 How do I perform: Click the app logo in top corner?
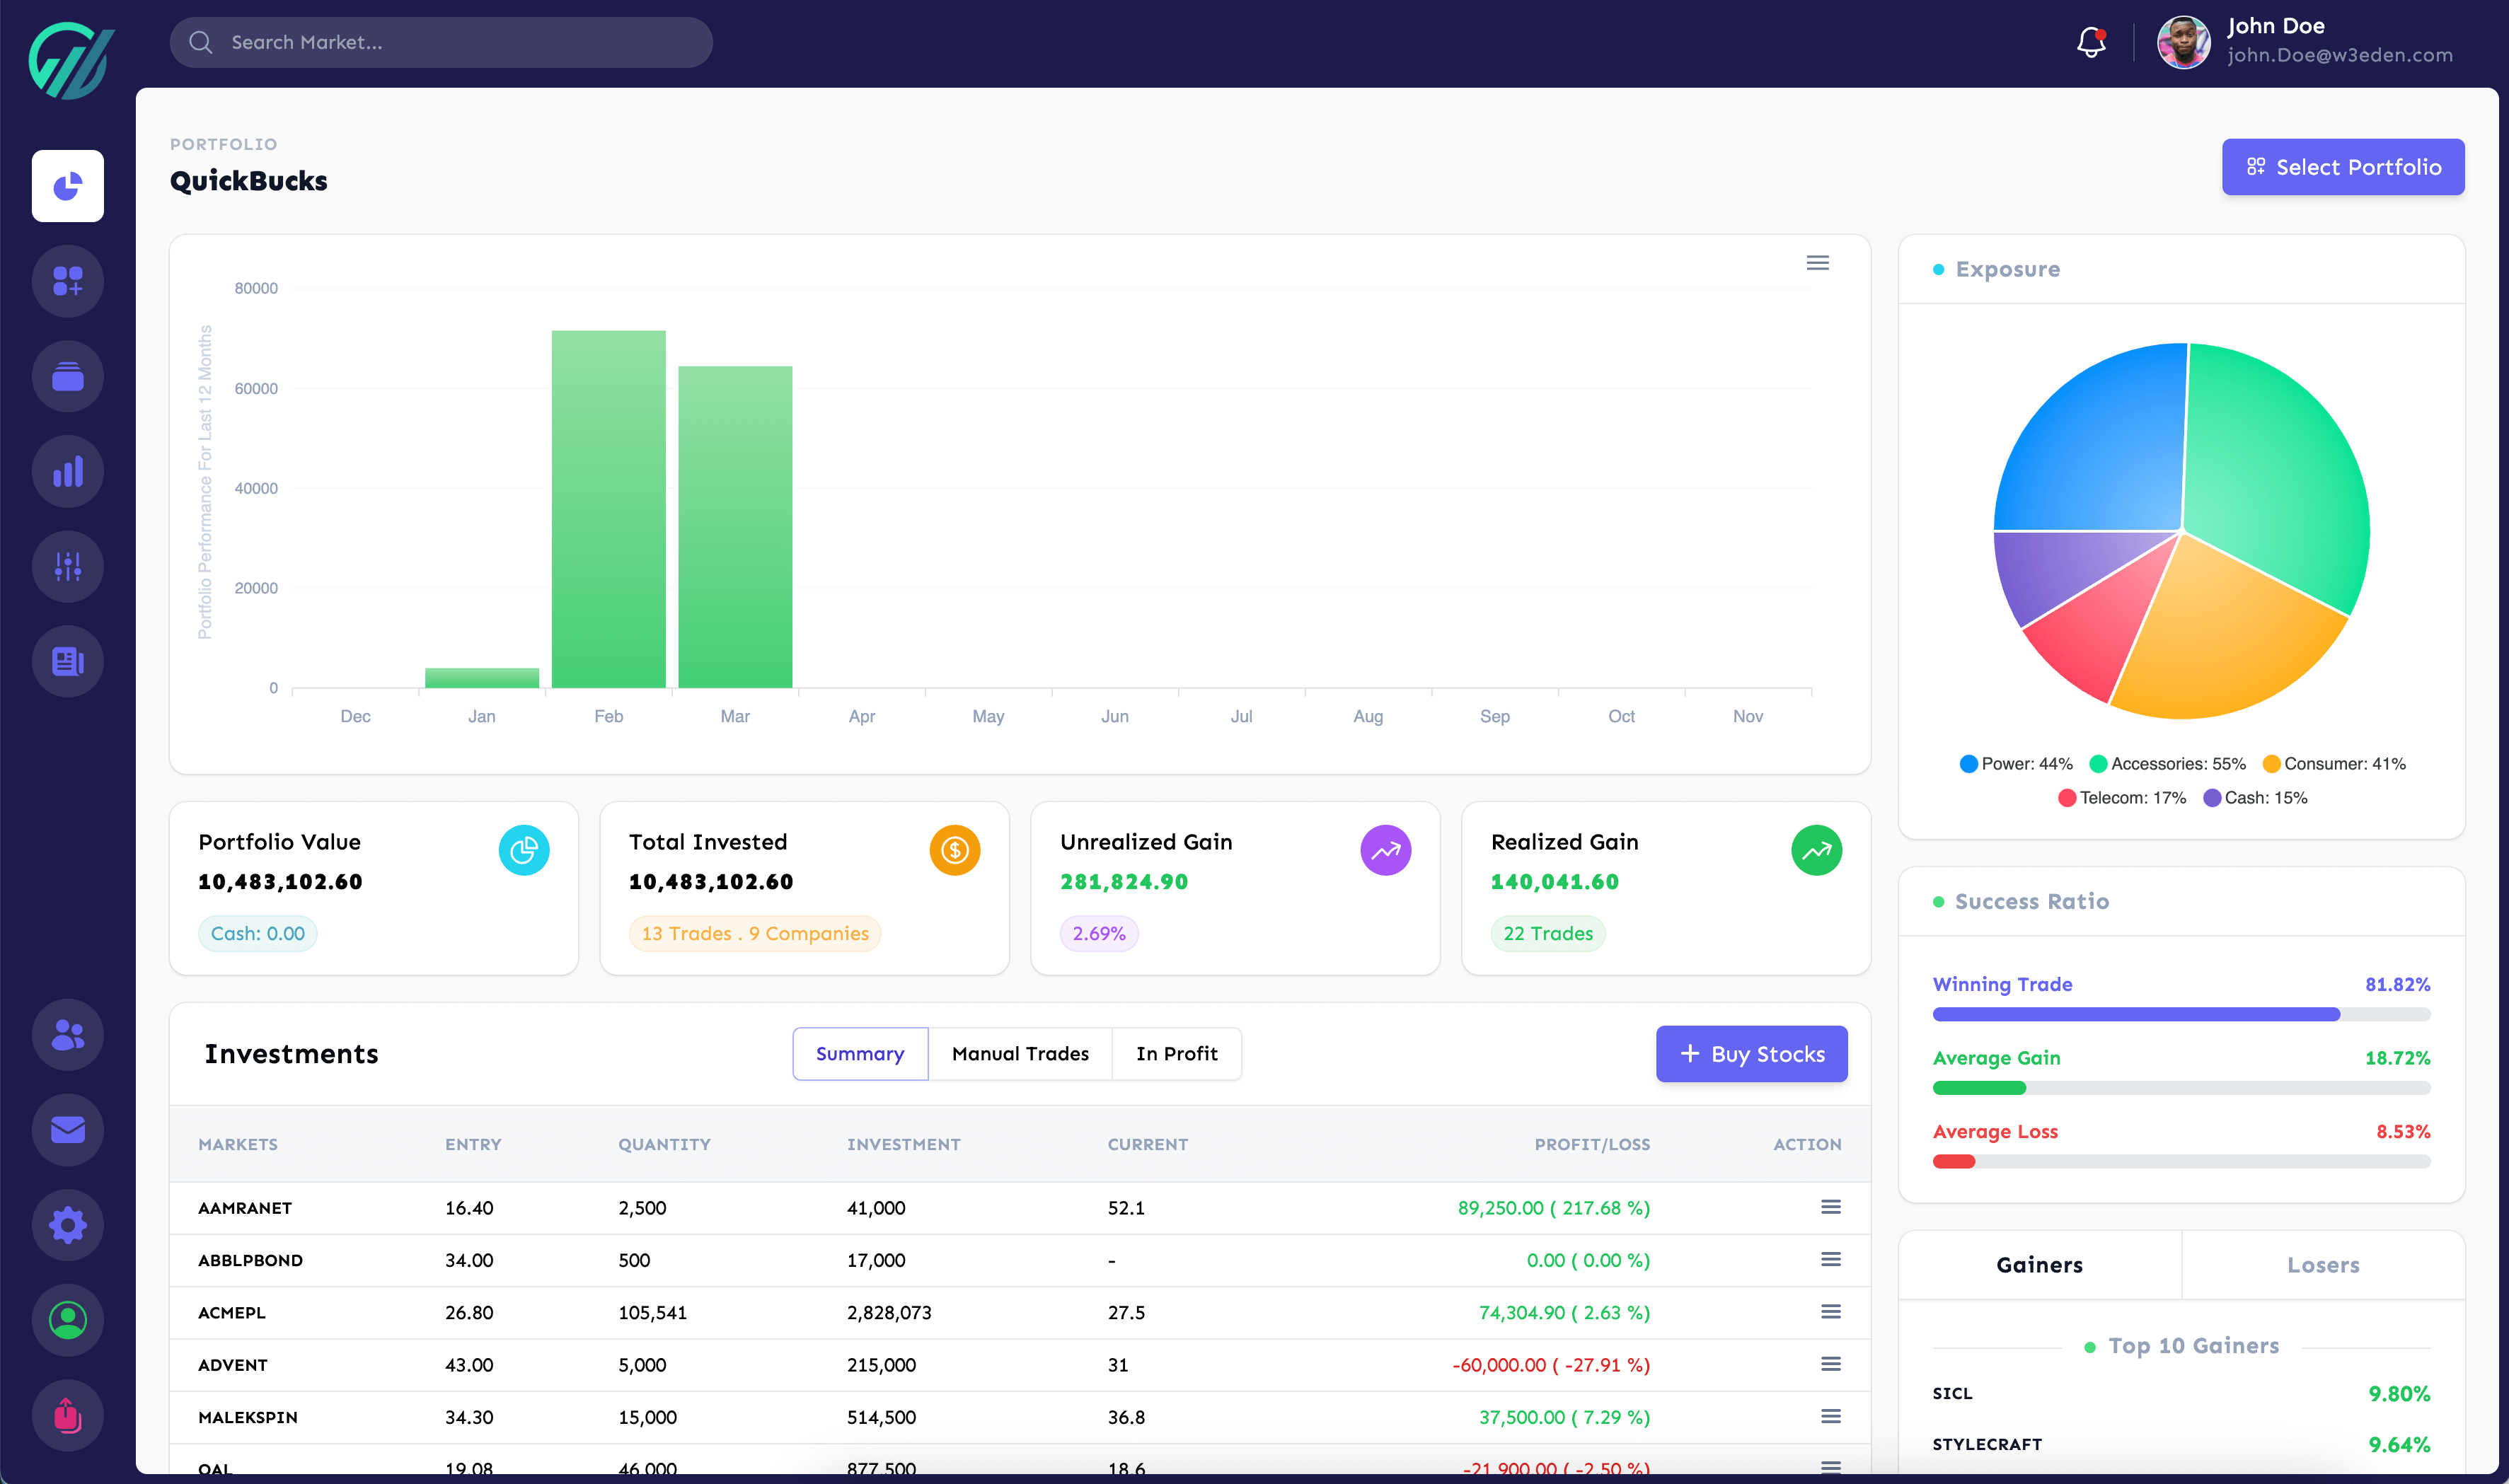click(x=71, y=60)
